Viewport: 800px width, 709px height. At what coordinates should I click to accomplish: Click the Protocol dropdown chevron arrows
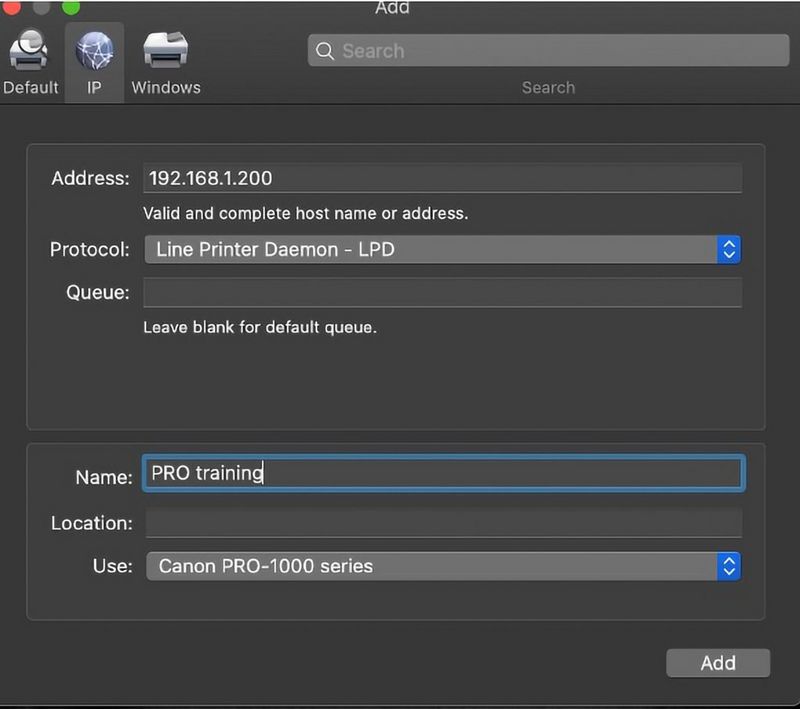click(x=729, y=249)
